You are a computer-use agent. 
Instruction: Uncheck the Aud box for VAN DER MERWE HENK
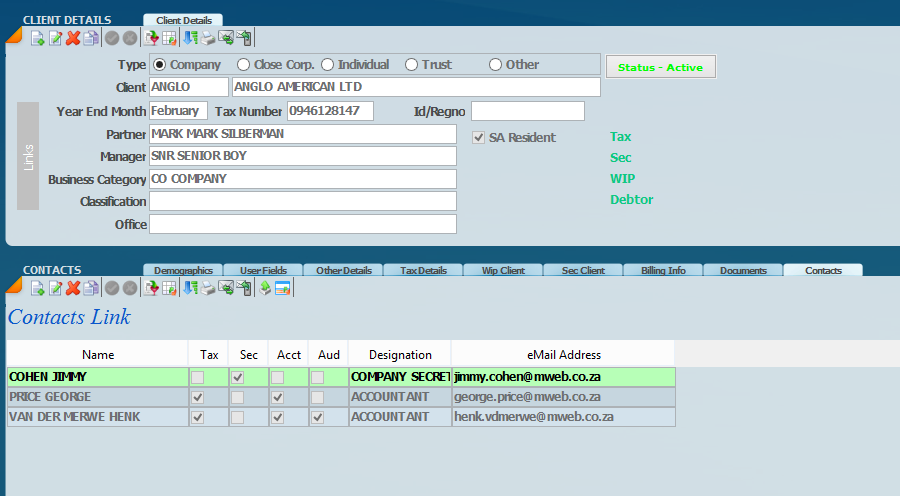[x=317, y=417]
